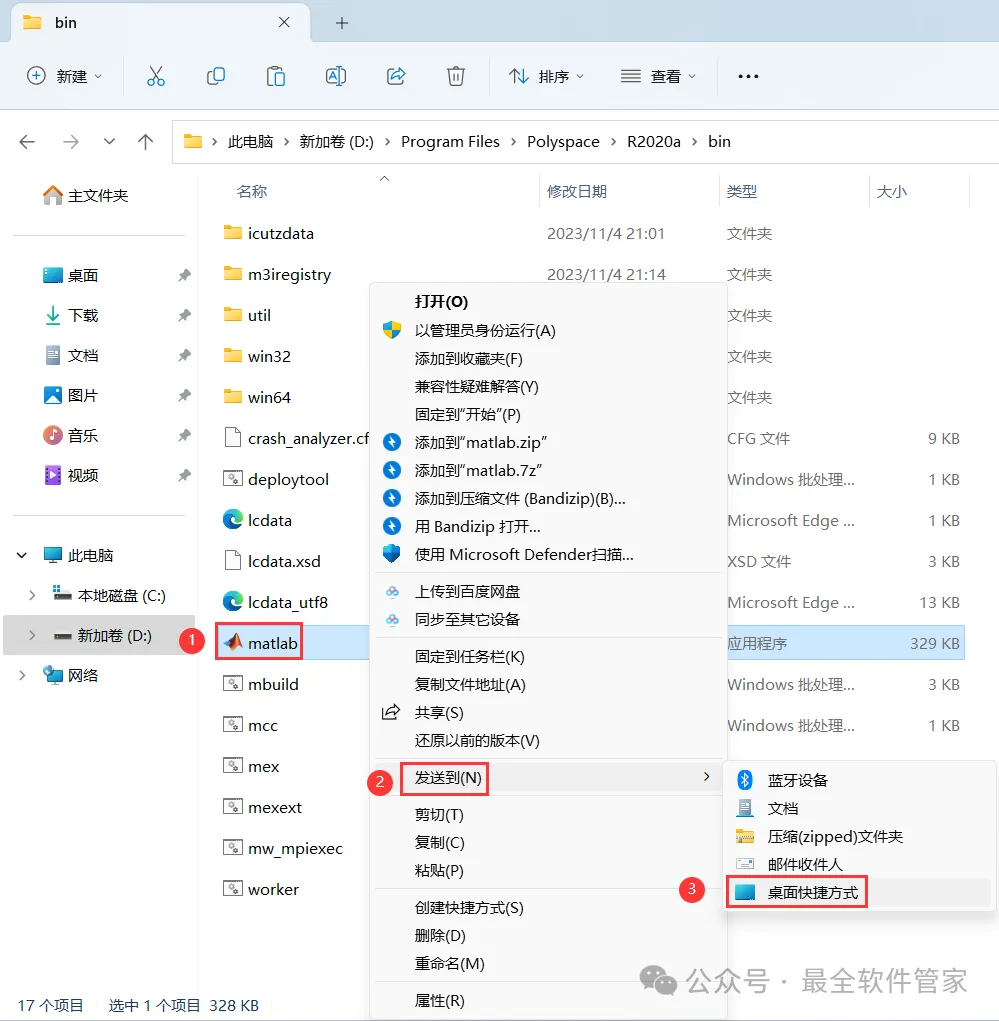Click the 蓝牙设备 Bluetooth icon in submenu
The height and width of the screenshot is (1021, 999).
[x=745, y=779]
